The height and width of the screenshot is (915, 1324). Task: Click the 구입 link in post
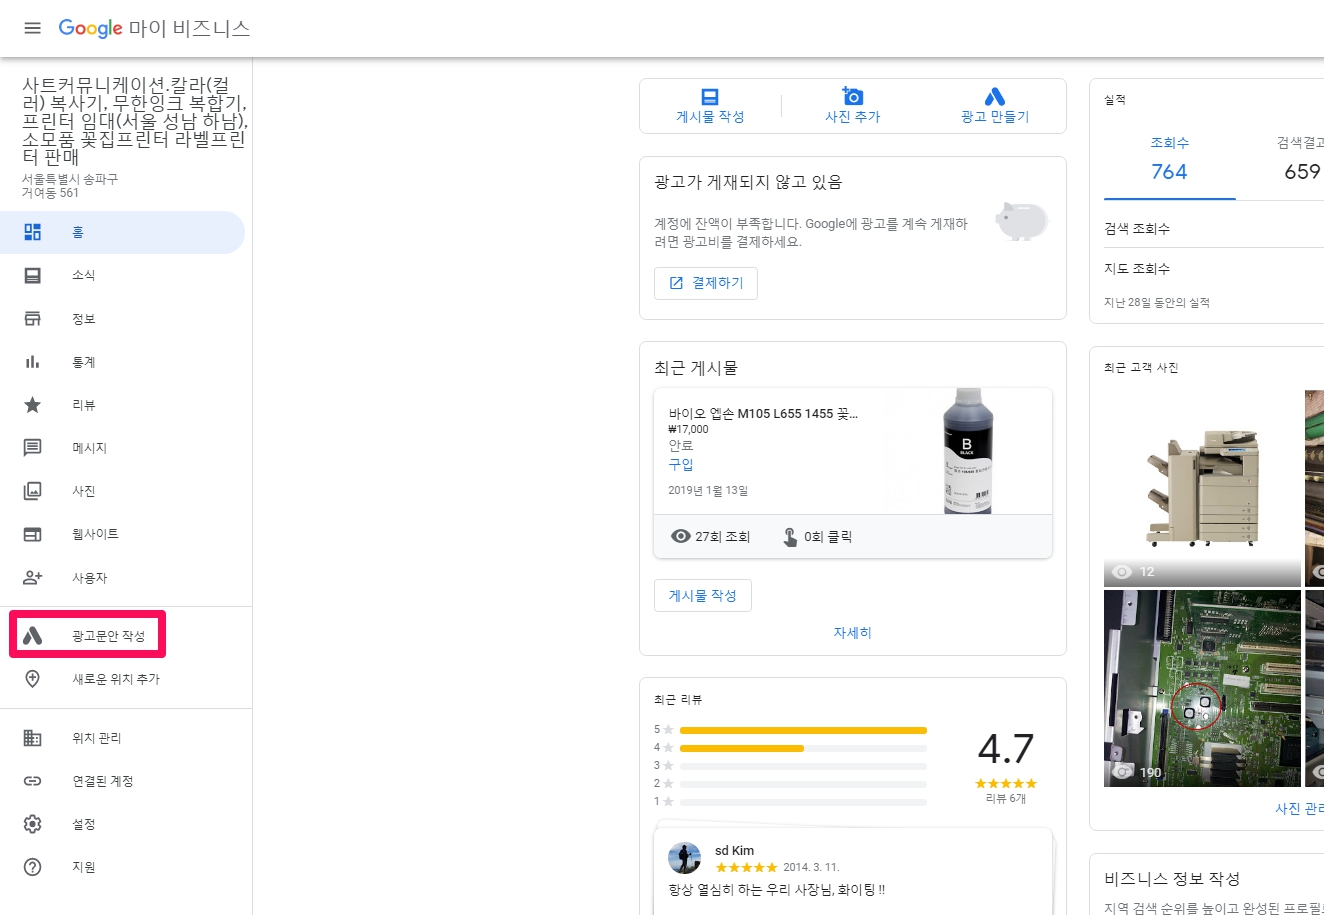(x=681, y=464)
